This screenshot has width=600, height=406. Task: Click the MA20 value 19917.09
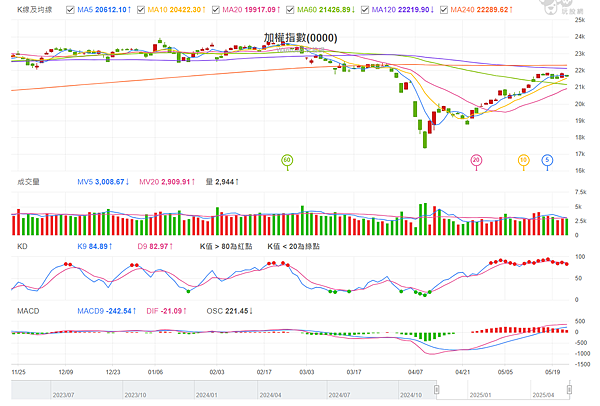click(259, 10)
